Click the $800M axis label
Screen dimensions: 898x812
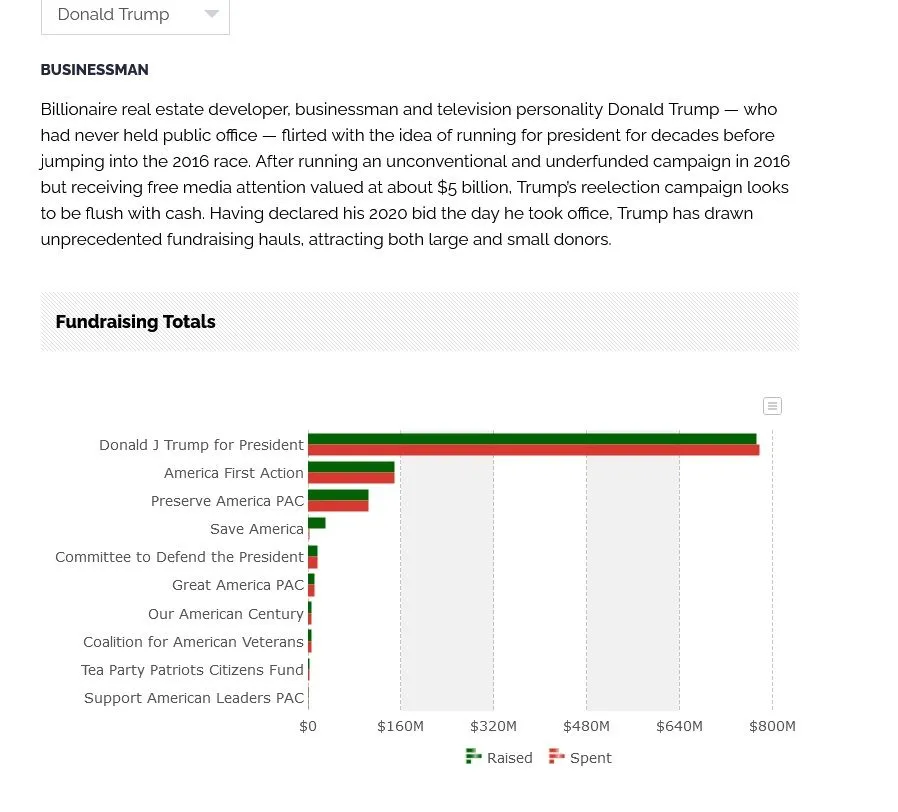coord(772,726)
